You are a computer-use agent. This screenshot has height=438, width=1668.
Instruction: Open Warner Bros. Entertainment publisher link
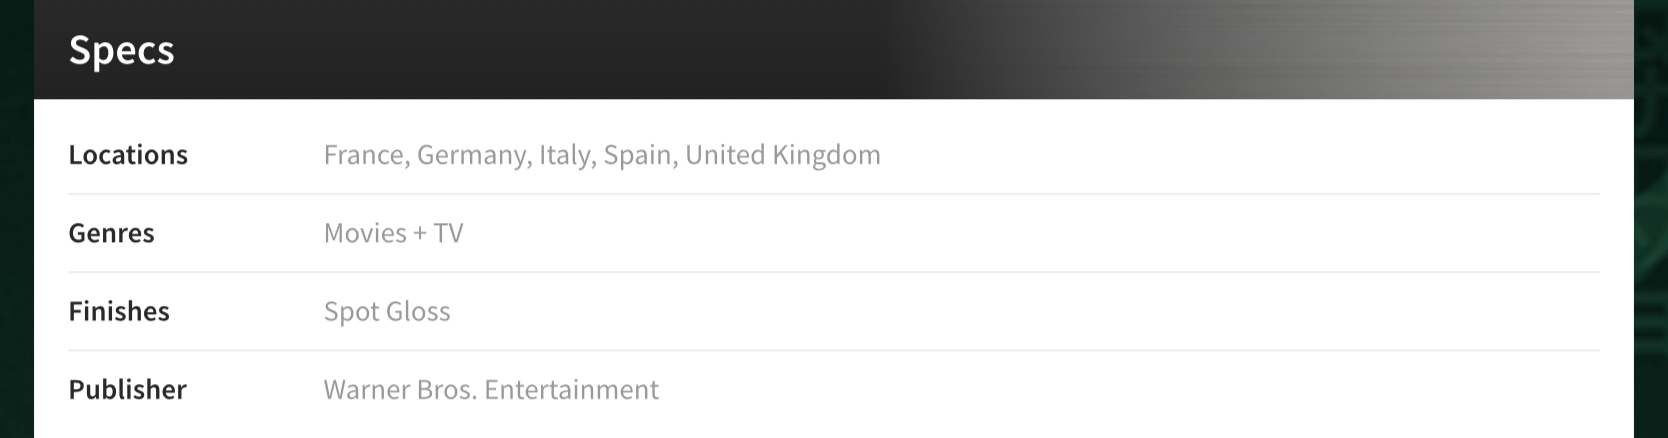pos(491,389)
